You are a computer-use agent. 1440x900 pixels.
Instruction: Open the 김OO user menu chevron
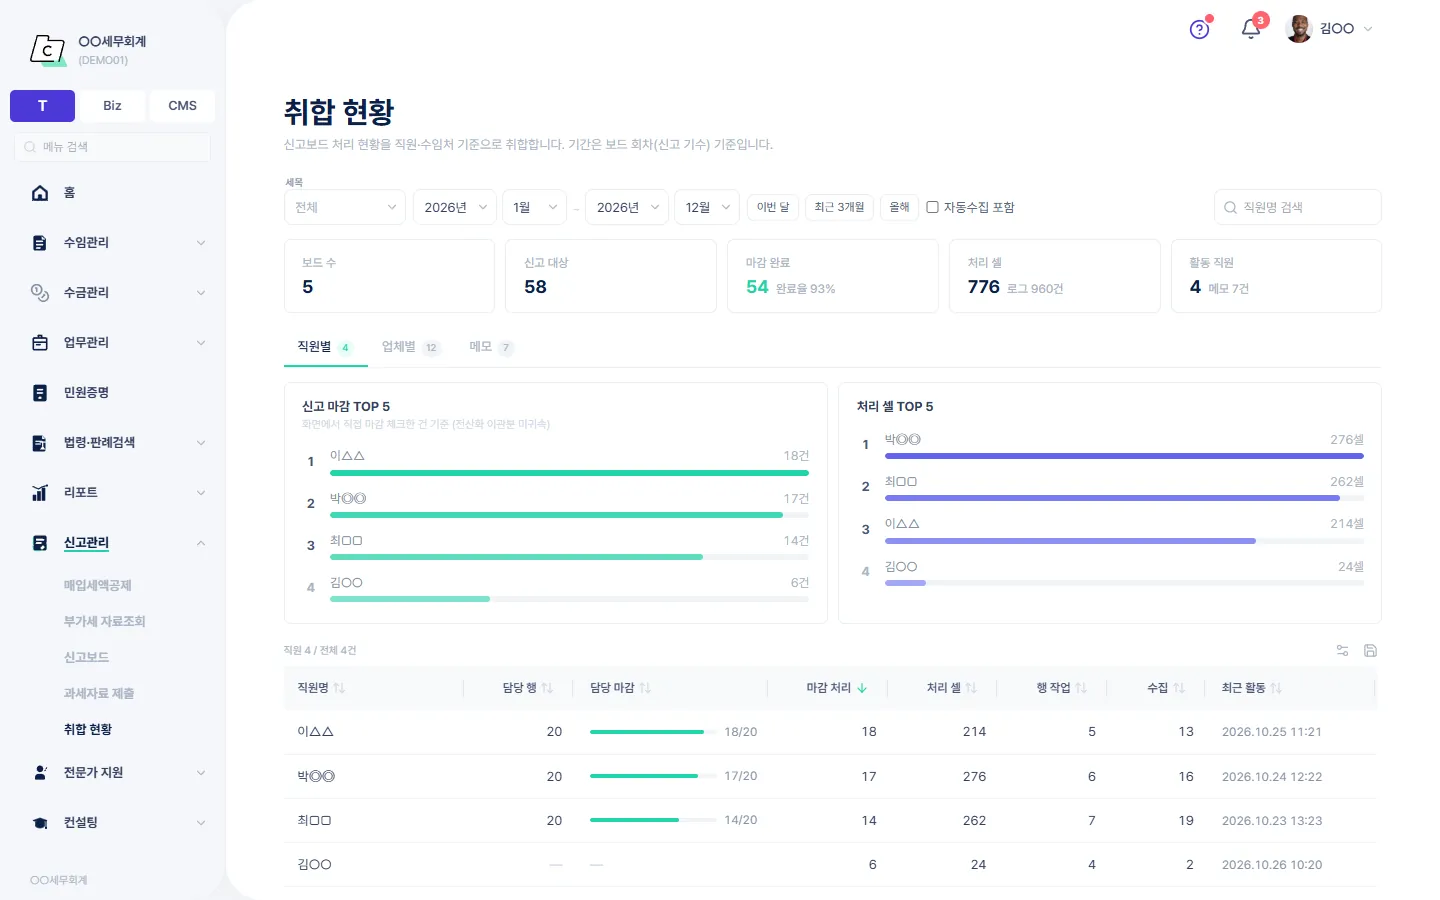pyautogui.click(x=1368, y=29)
